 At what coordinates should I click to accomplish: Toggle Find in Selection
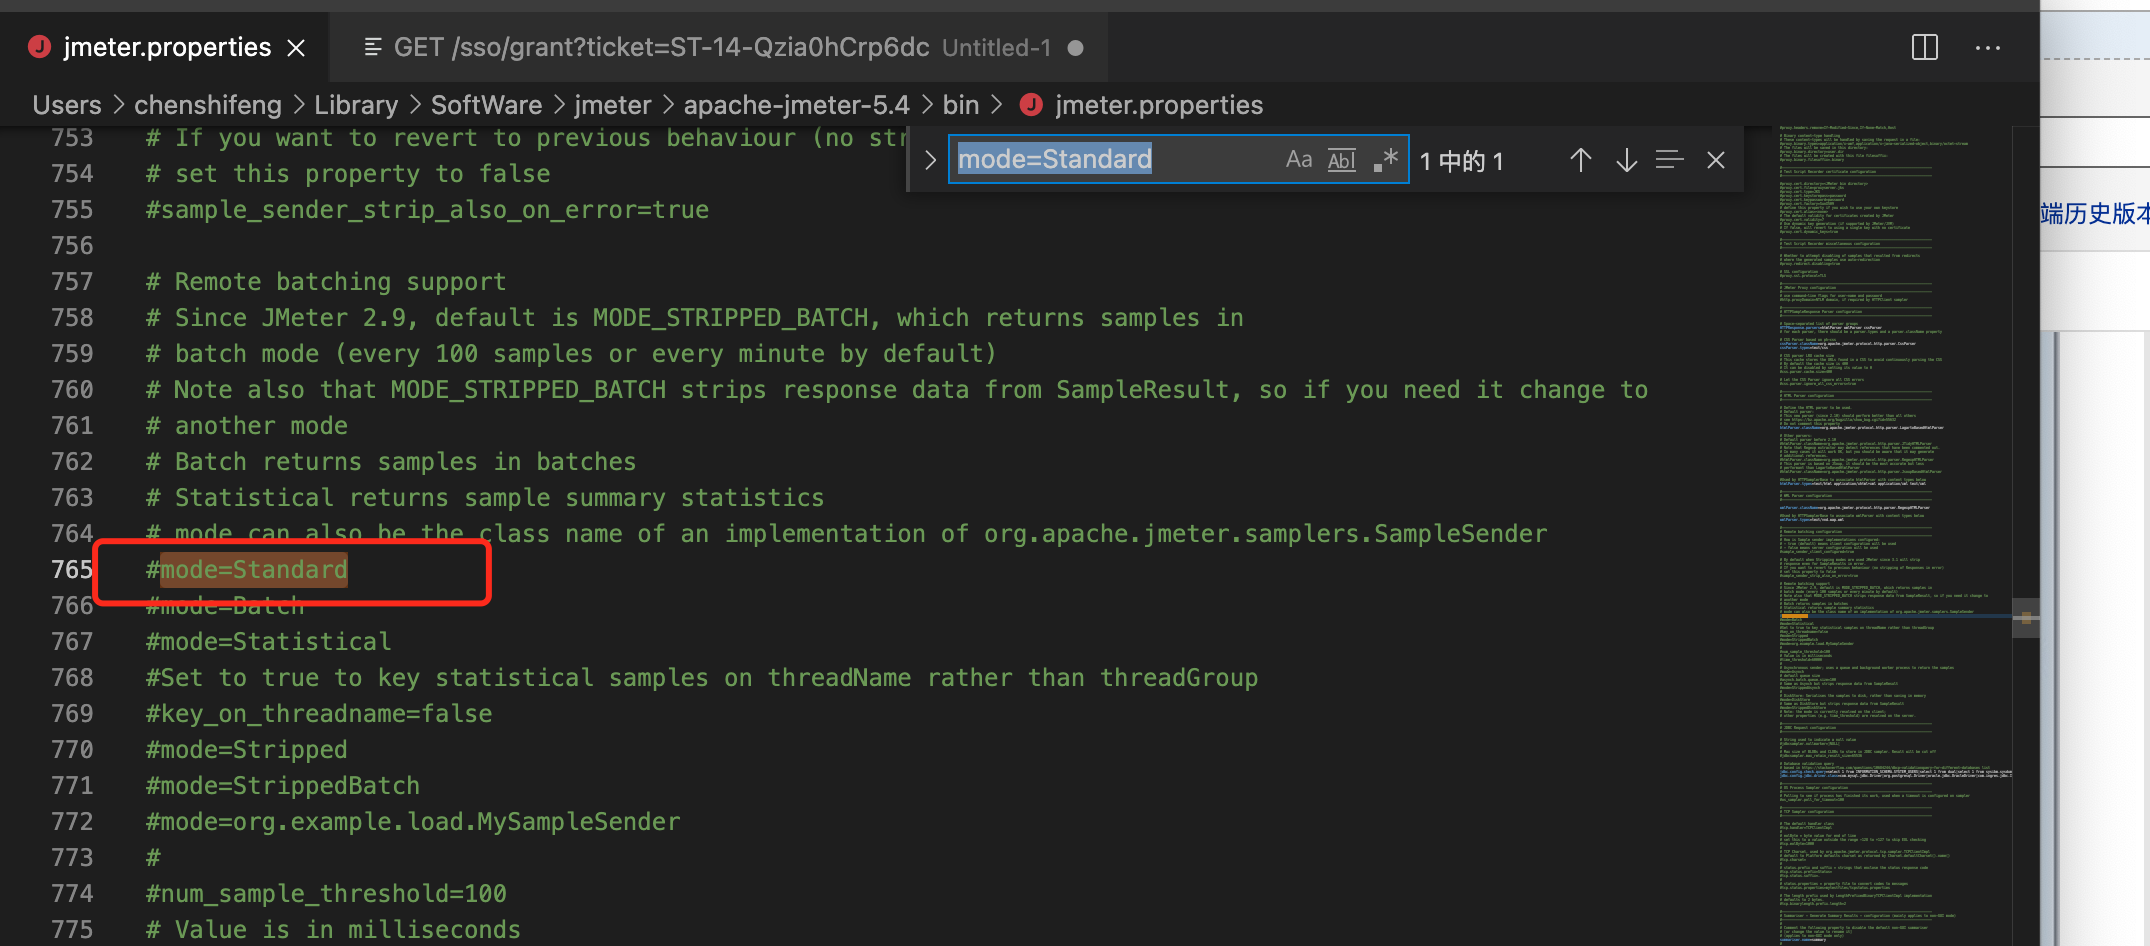coord(1670,160)
